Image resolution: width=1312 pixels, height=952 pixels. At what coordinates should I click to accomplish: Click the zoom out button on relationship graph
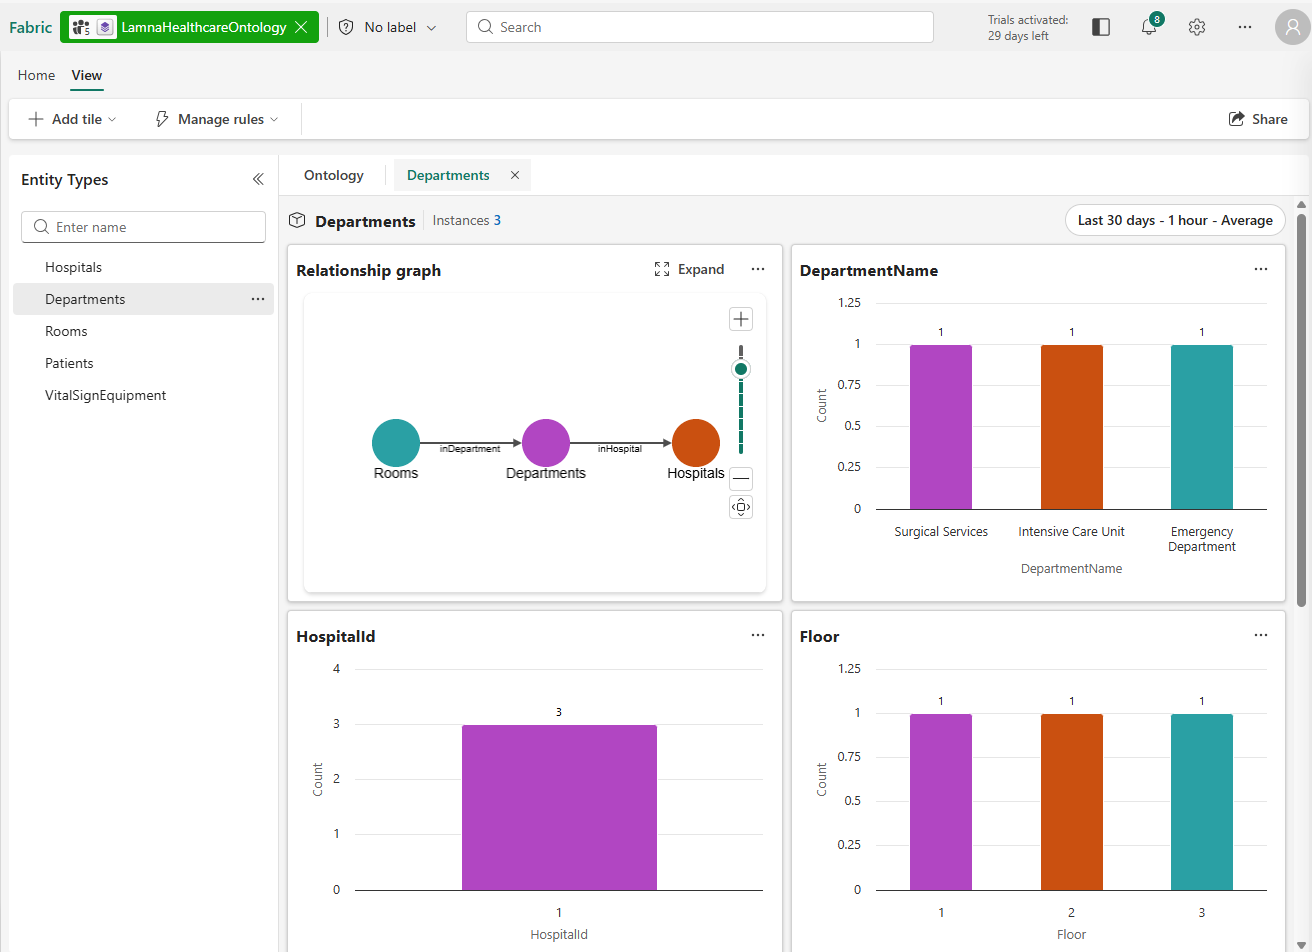(x=740, y=478)
